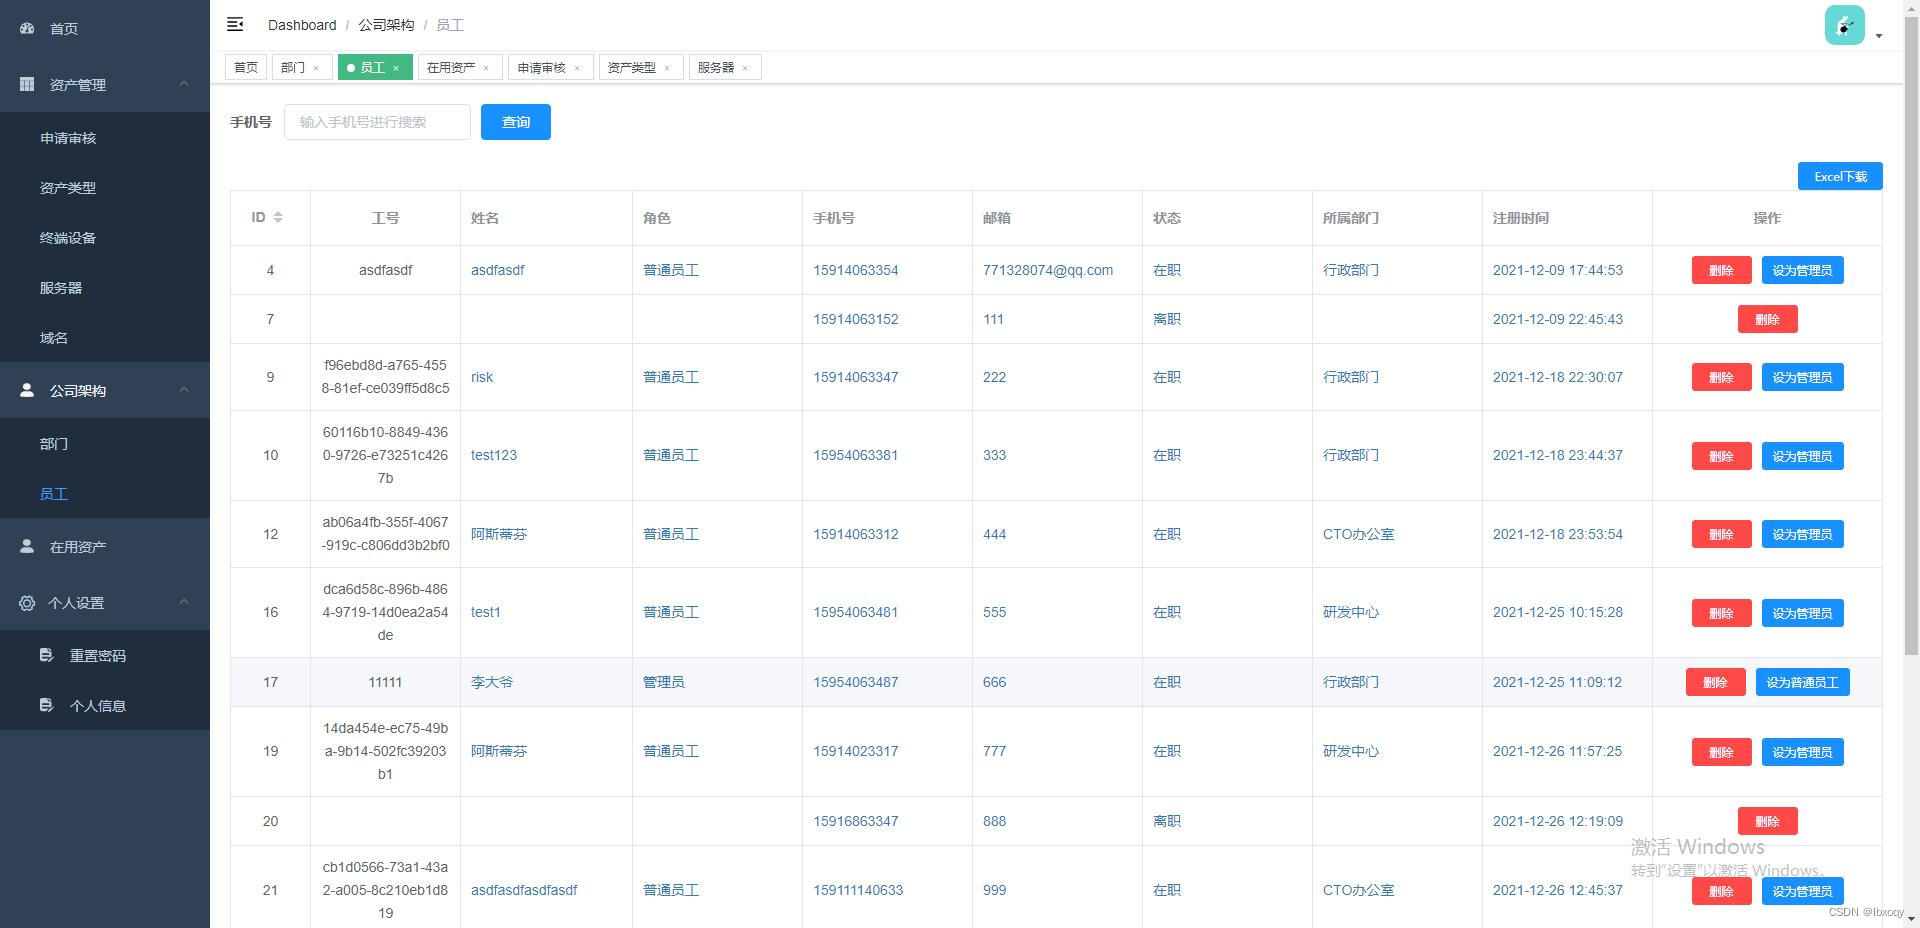The image size is (1920, 928).
Task: Delete the employee with ID 7
Action: [1767, 319]
